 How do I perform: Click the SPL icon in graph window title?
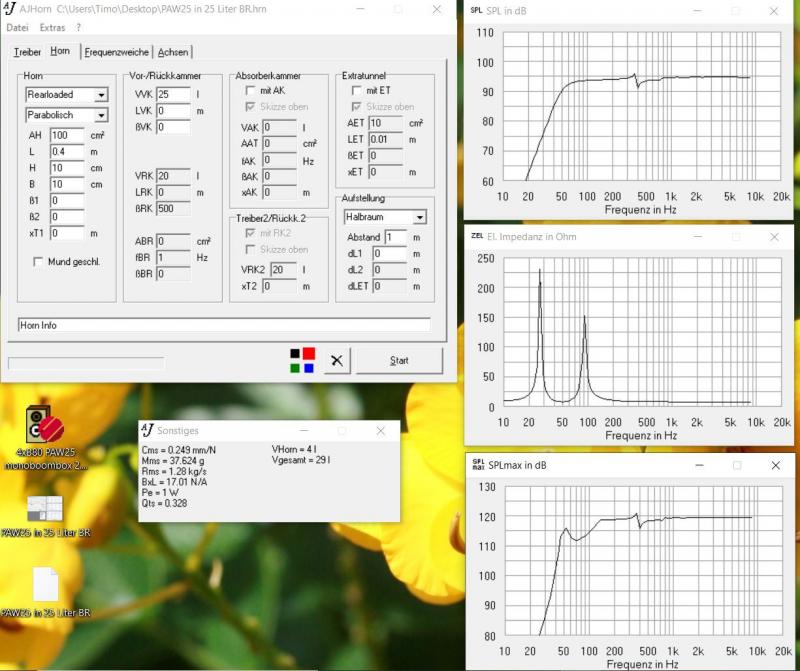(476, 10)
